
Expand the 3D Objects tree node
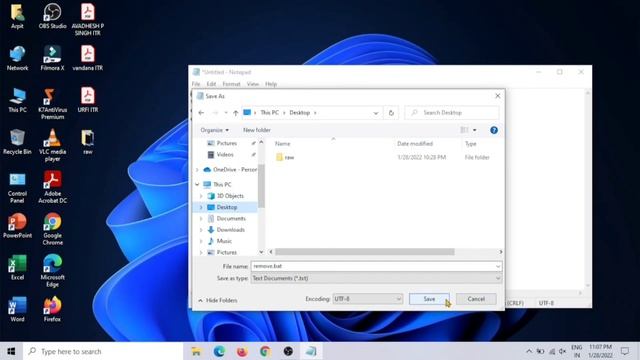(x=201, y=196)
